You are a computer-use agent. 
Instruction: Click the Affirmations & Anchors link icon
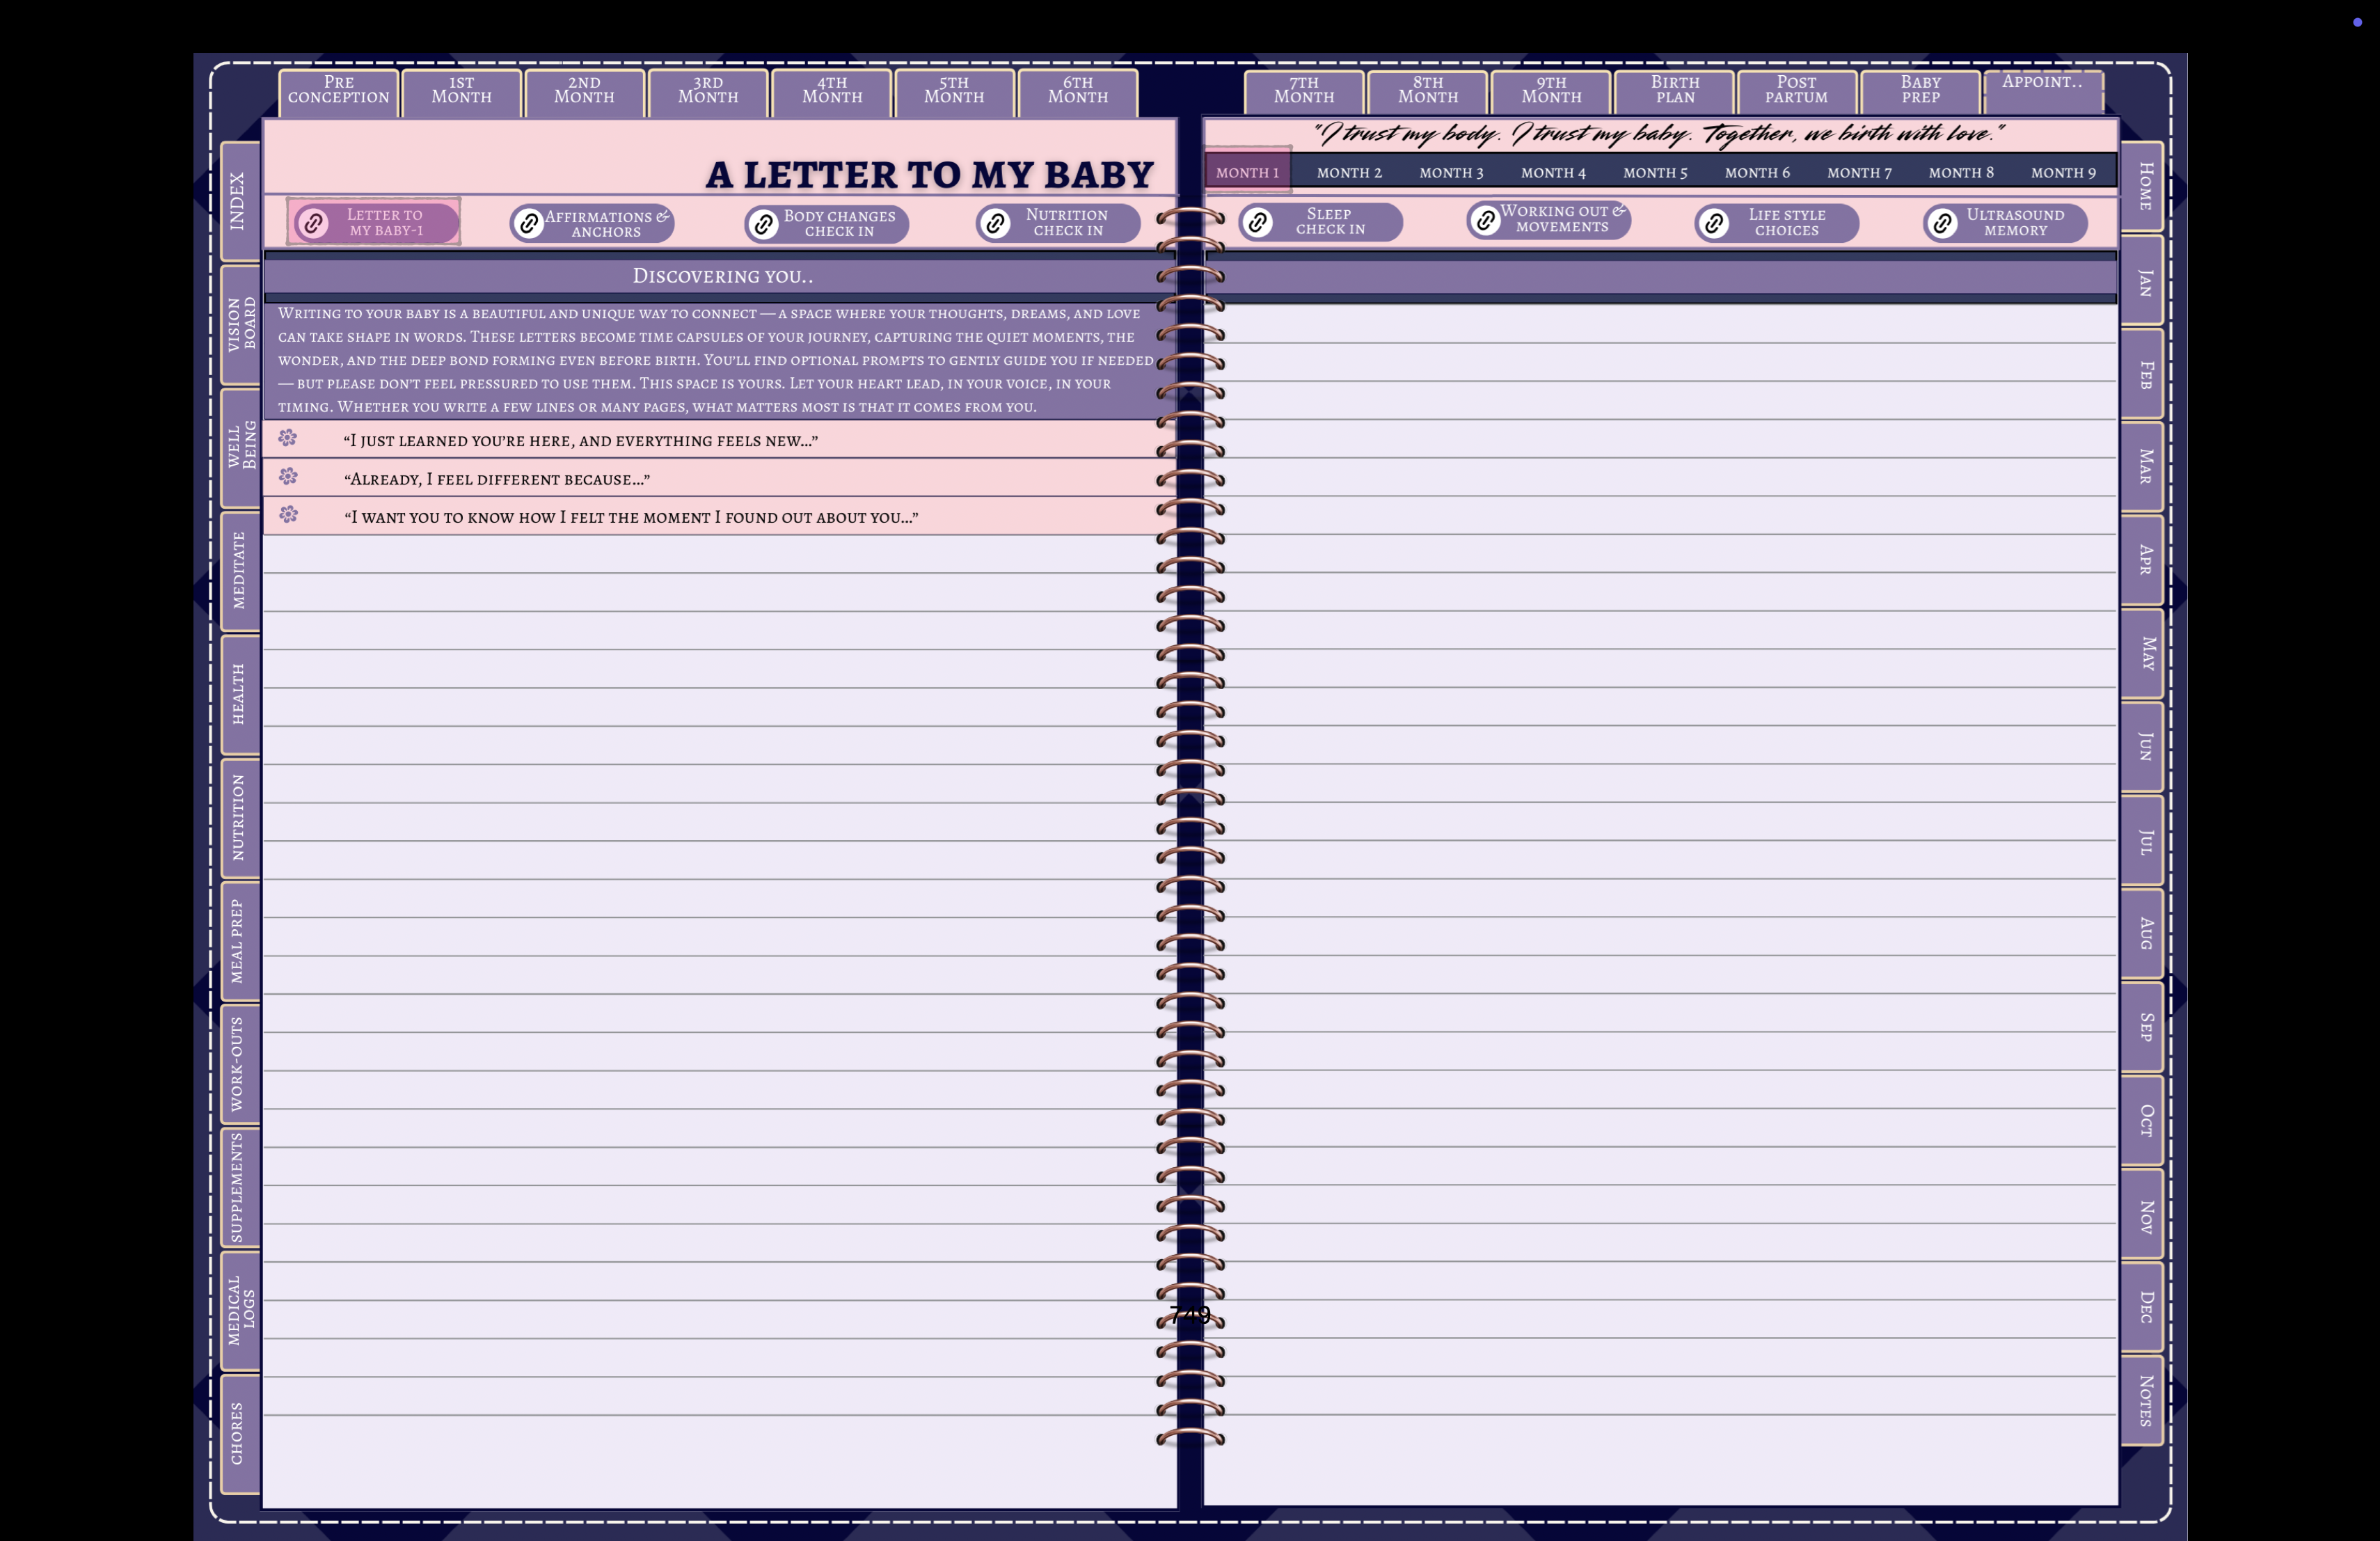click(529, 224)
